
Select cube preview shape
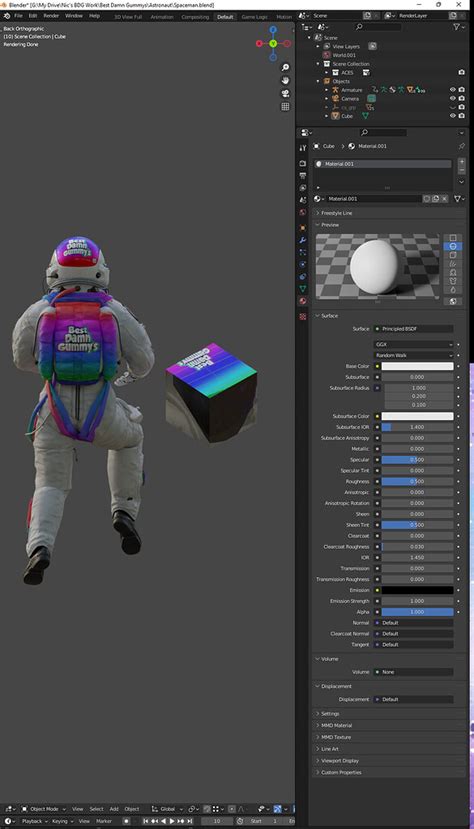453,255
